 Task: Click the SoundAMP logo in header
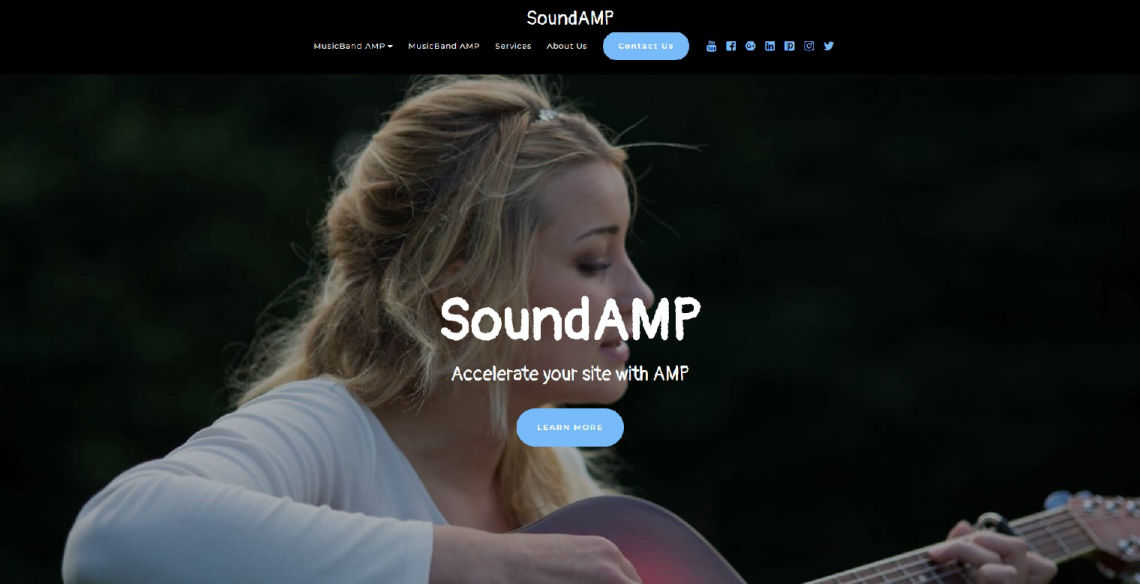pyautogui.click(x=570, y=17)
